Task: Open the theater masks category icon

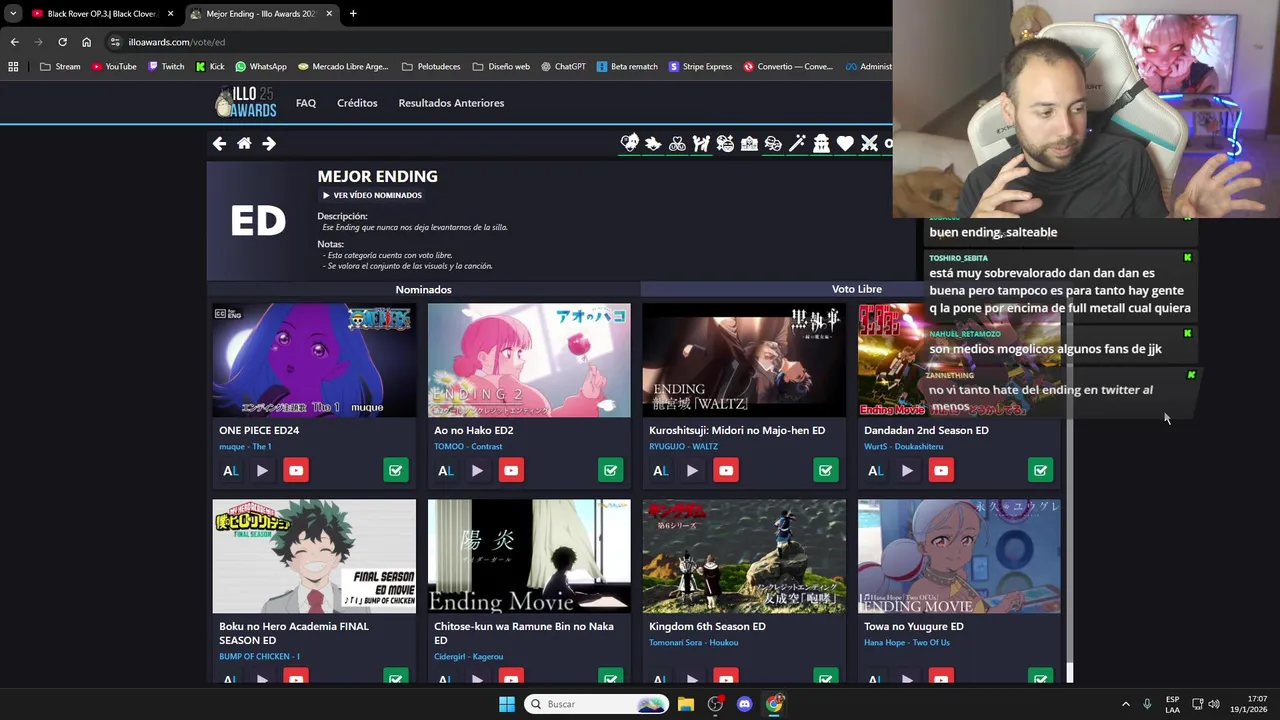Action: tap(773, 143)
